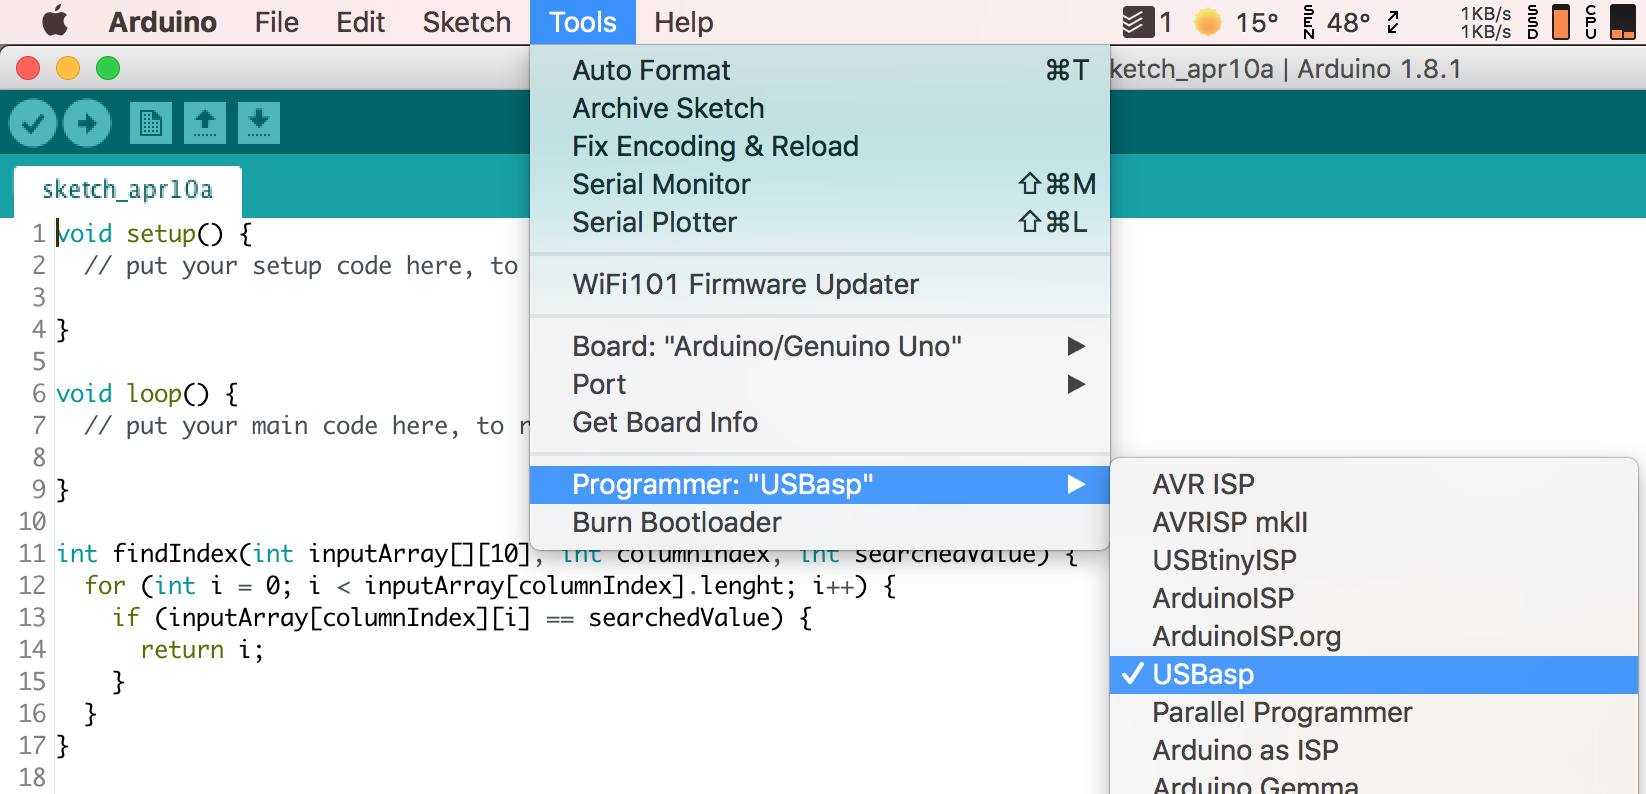
Task: Choose AVR ISP as programmer
Action: (x=1203, y=485)
